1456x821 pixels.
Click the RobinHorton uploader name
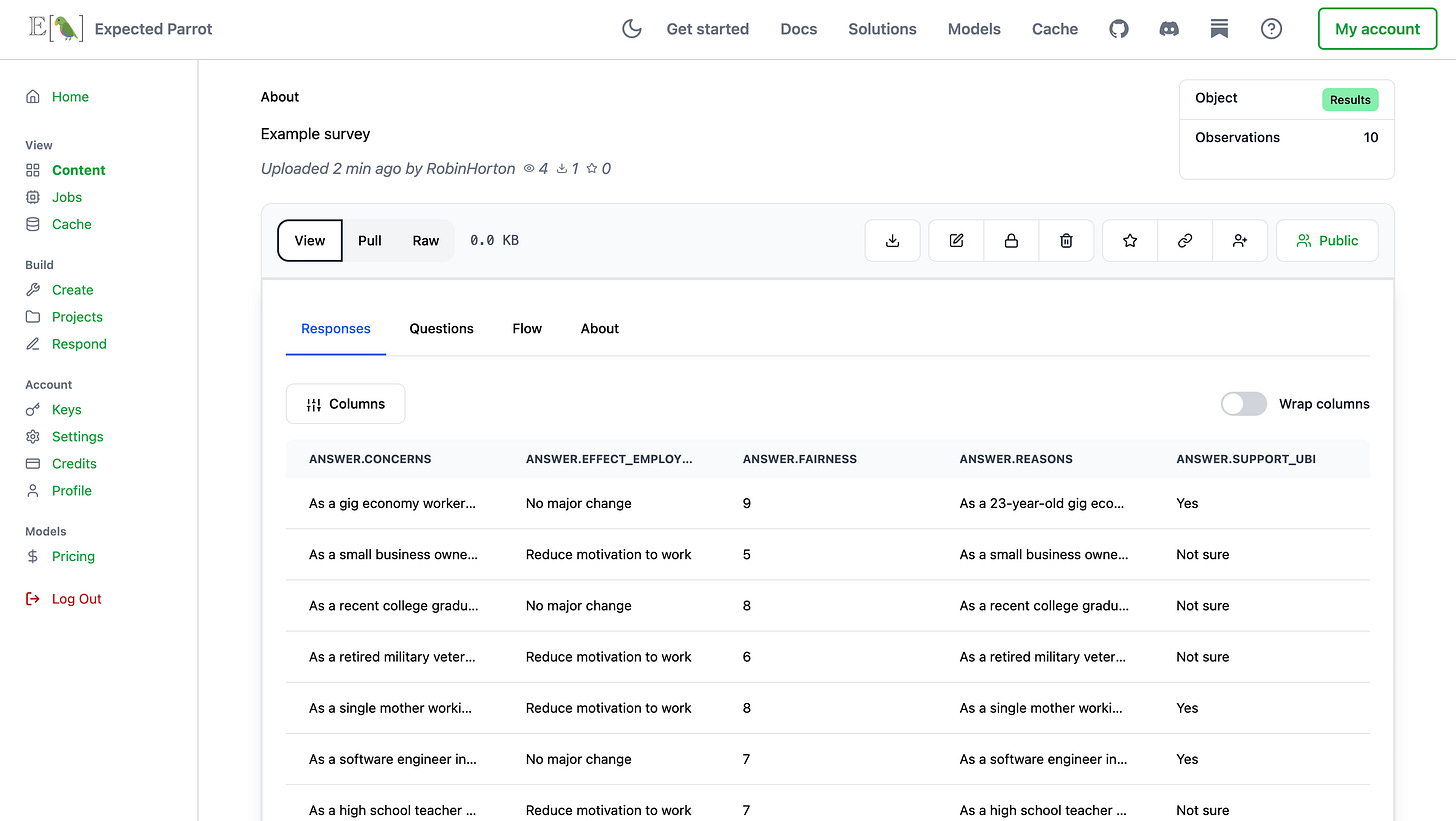click(470, 169)
